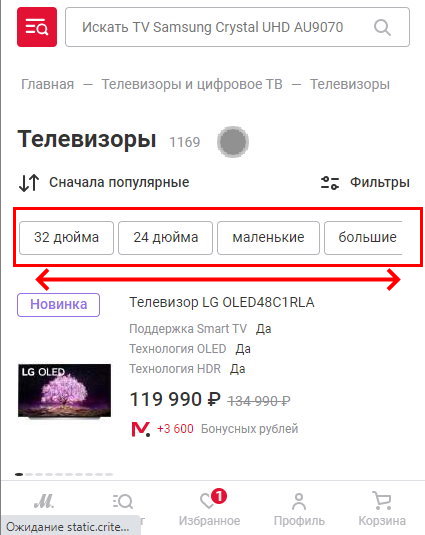Image resolution: width=425 pixels, height=535 pixels.
Task: Select the 24 дюйма filter chip
Action: click(x=165, y=237)
